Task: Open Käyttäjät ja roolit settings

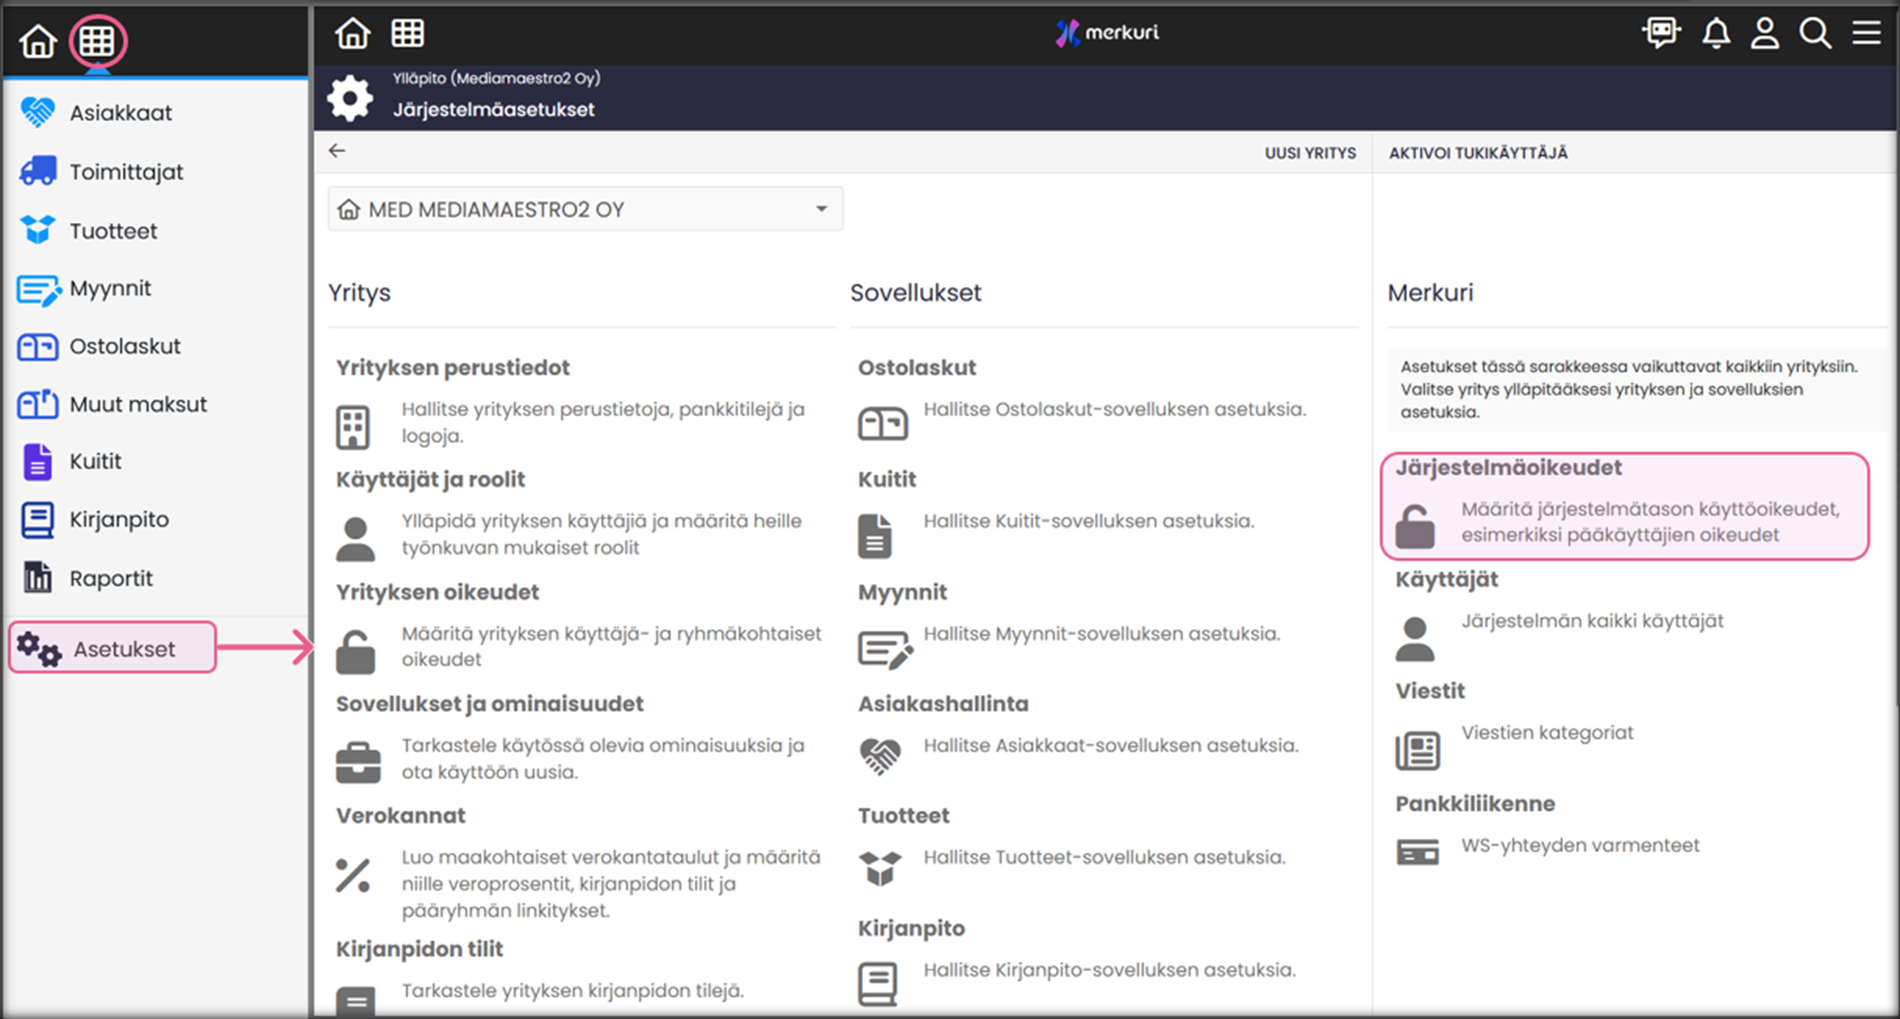Action: tap(430, 480)
